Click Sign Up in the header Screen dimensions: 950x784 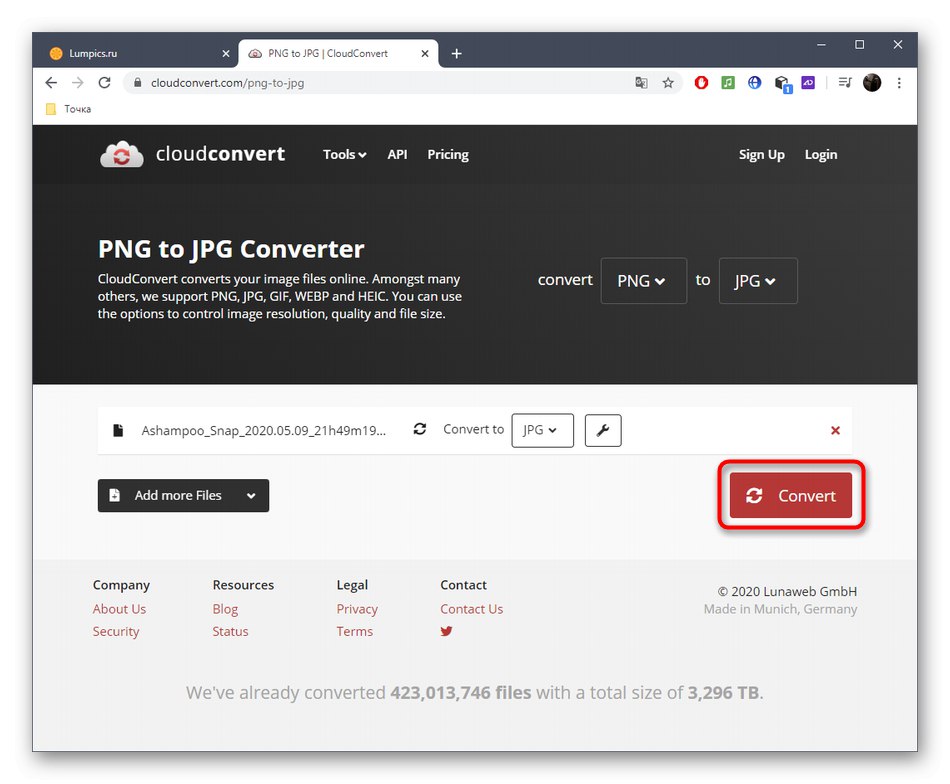[762, 154]
